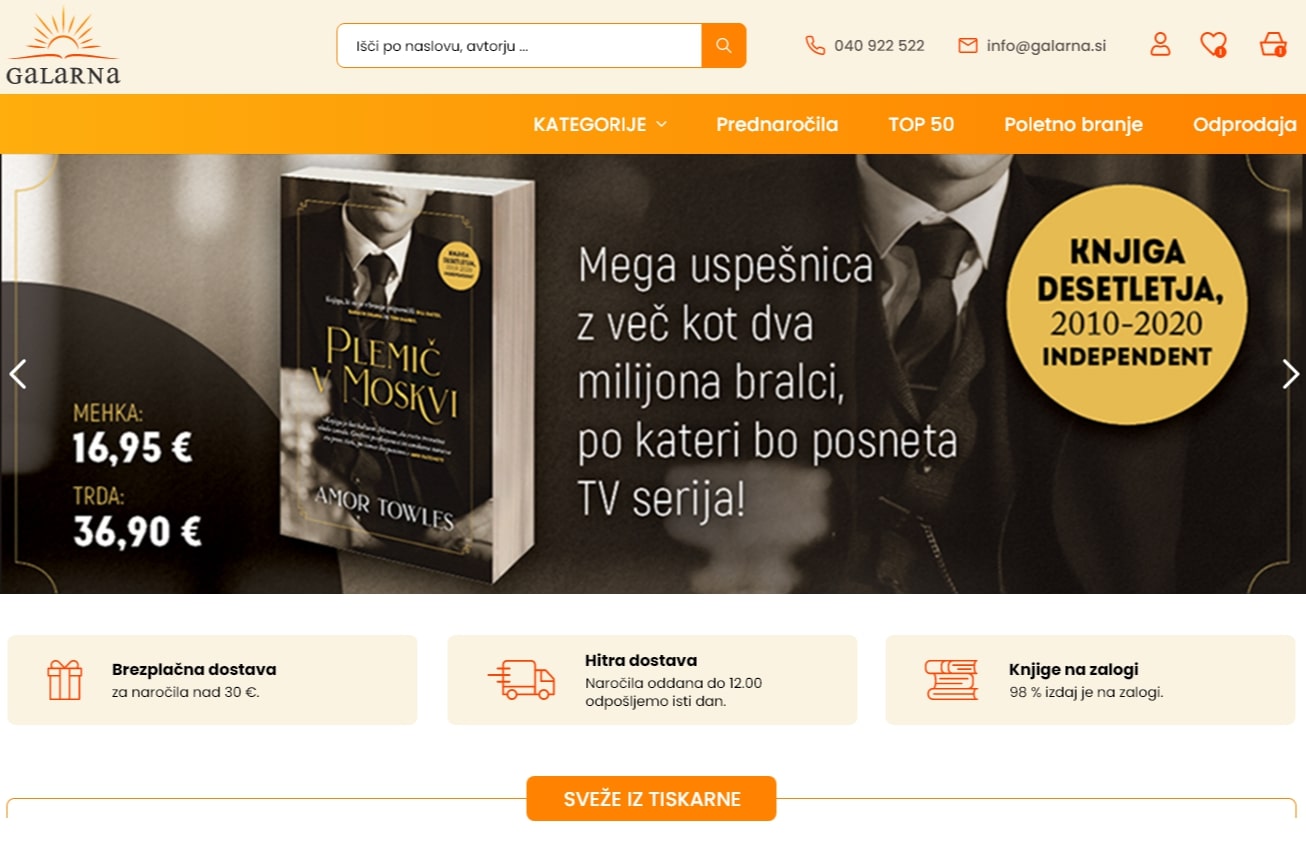Advance to the next banner slide

1290,374
